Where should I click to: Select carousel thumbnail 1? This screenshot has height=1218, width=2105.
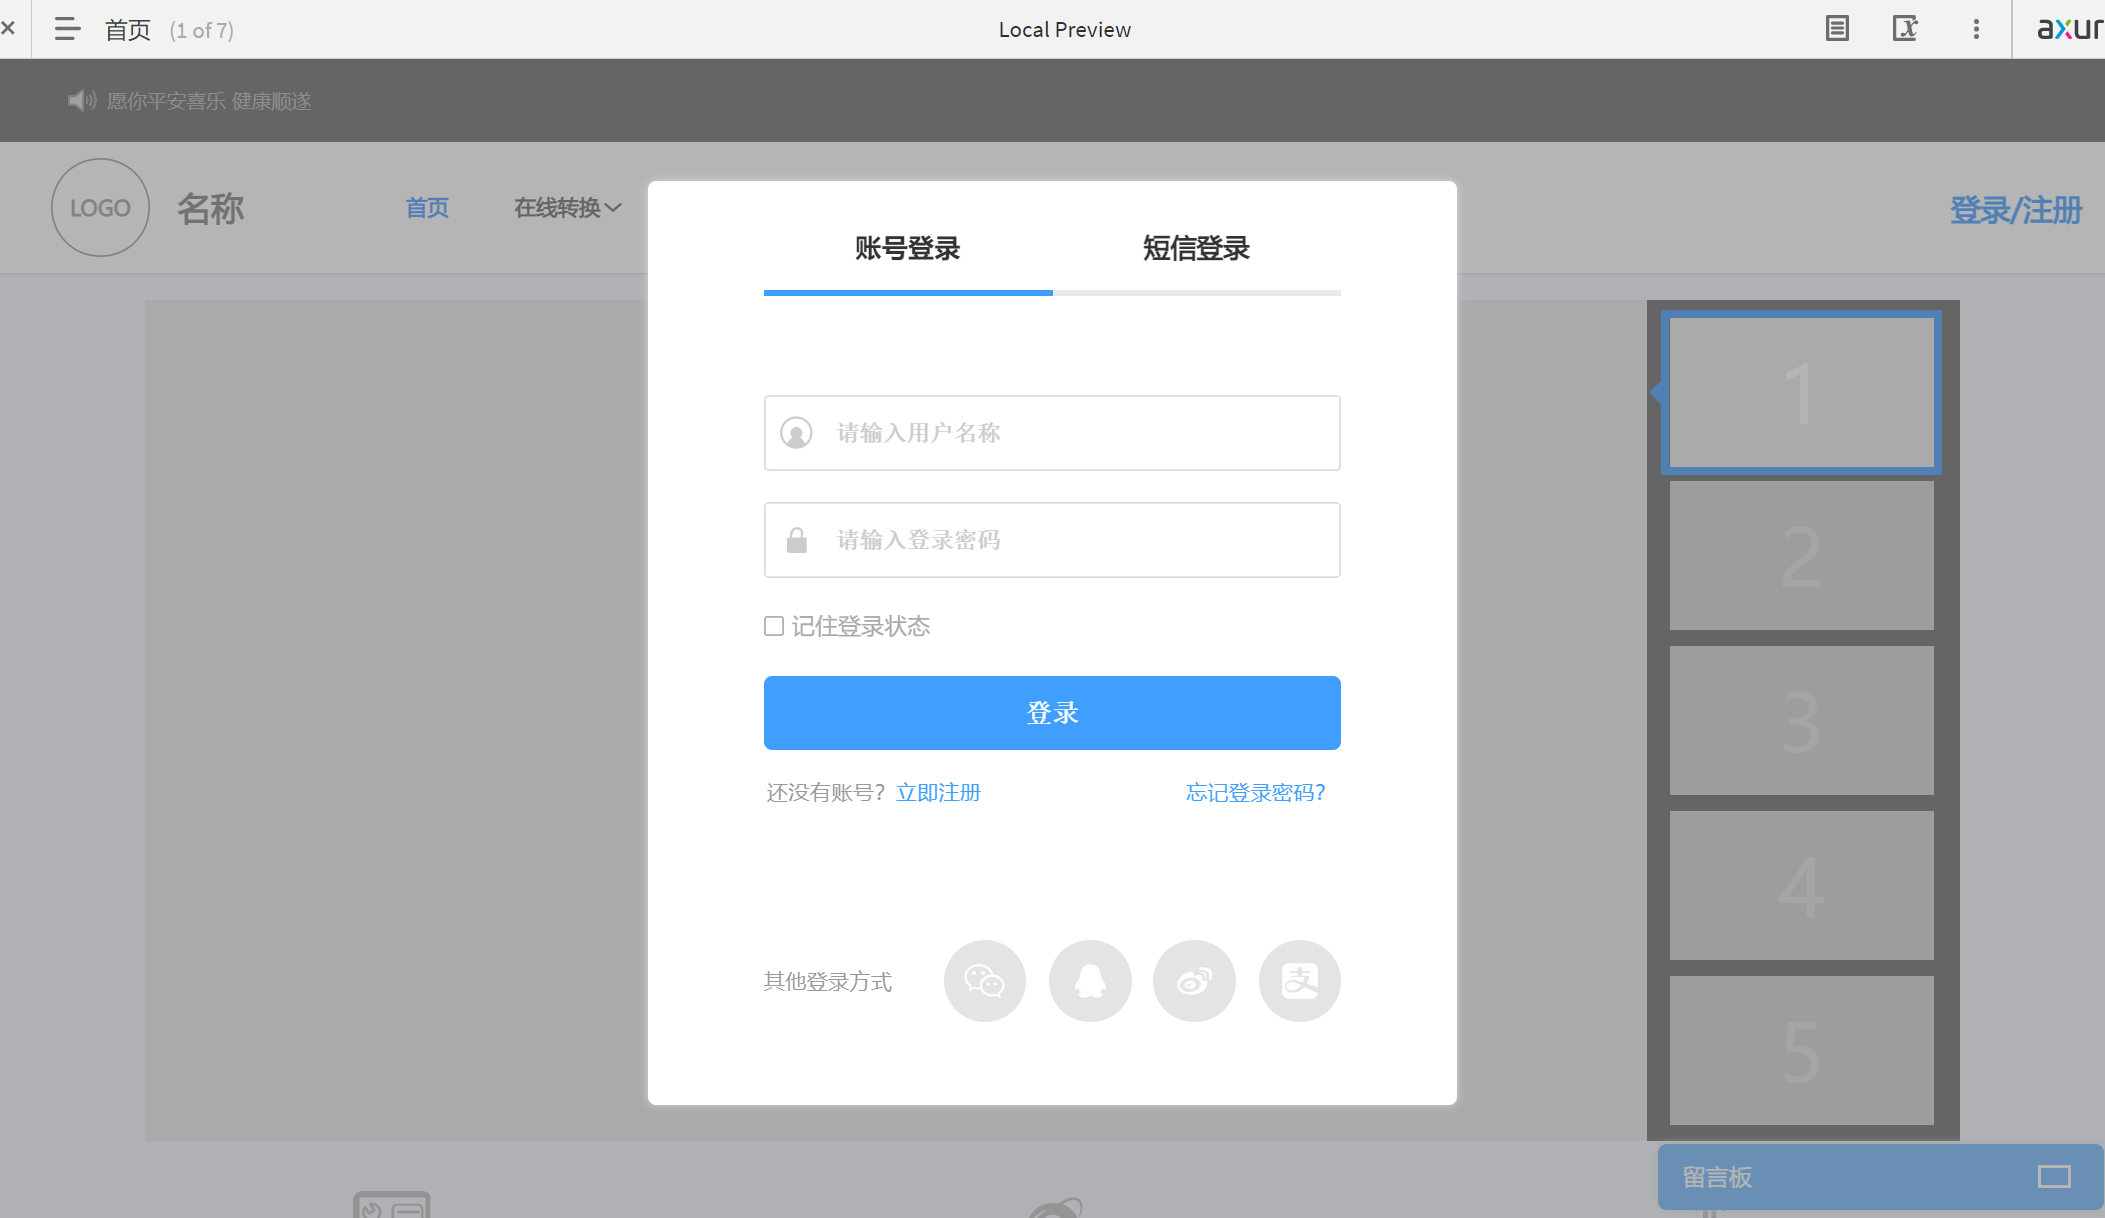1801,392
